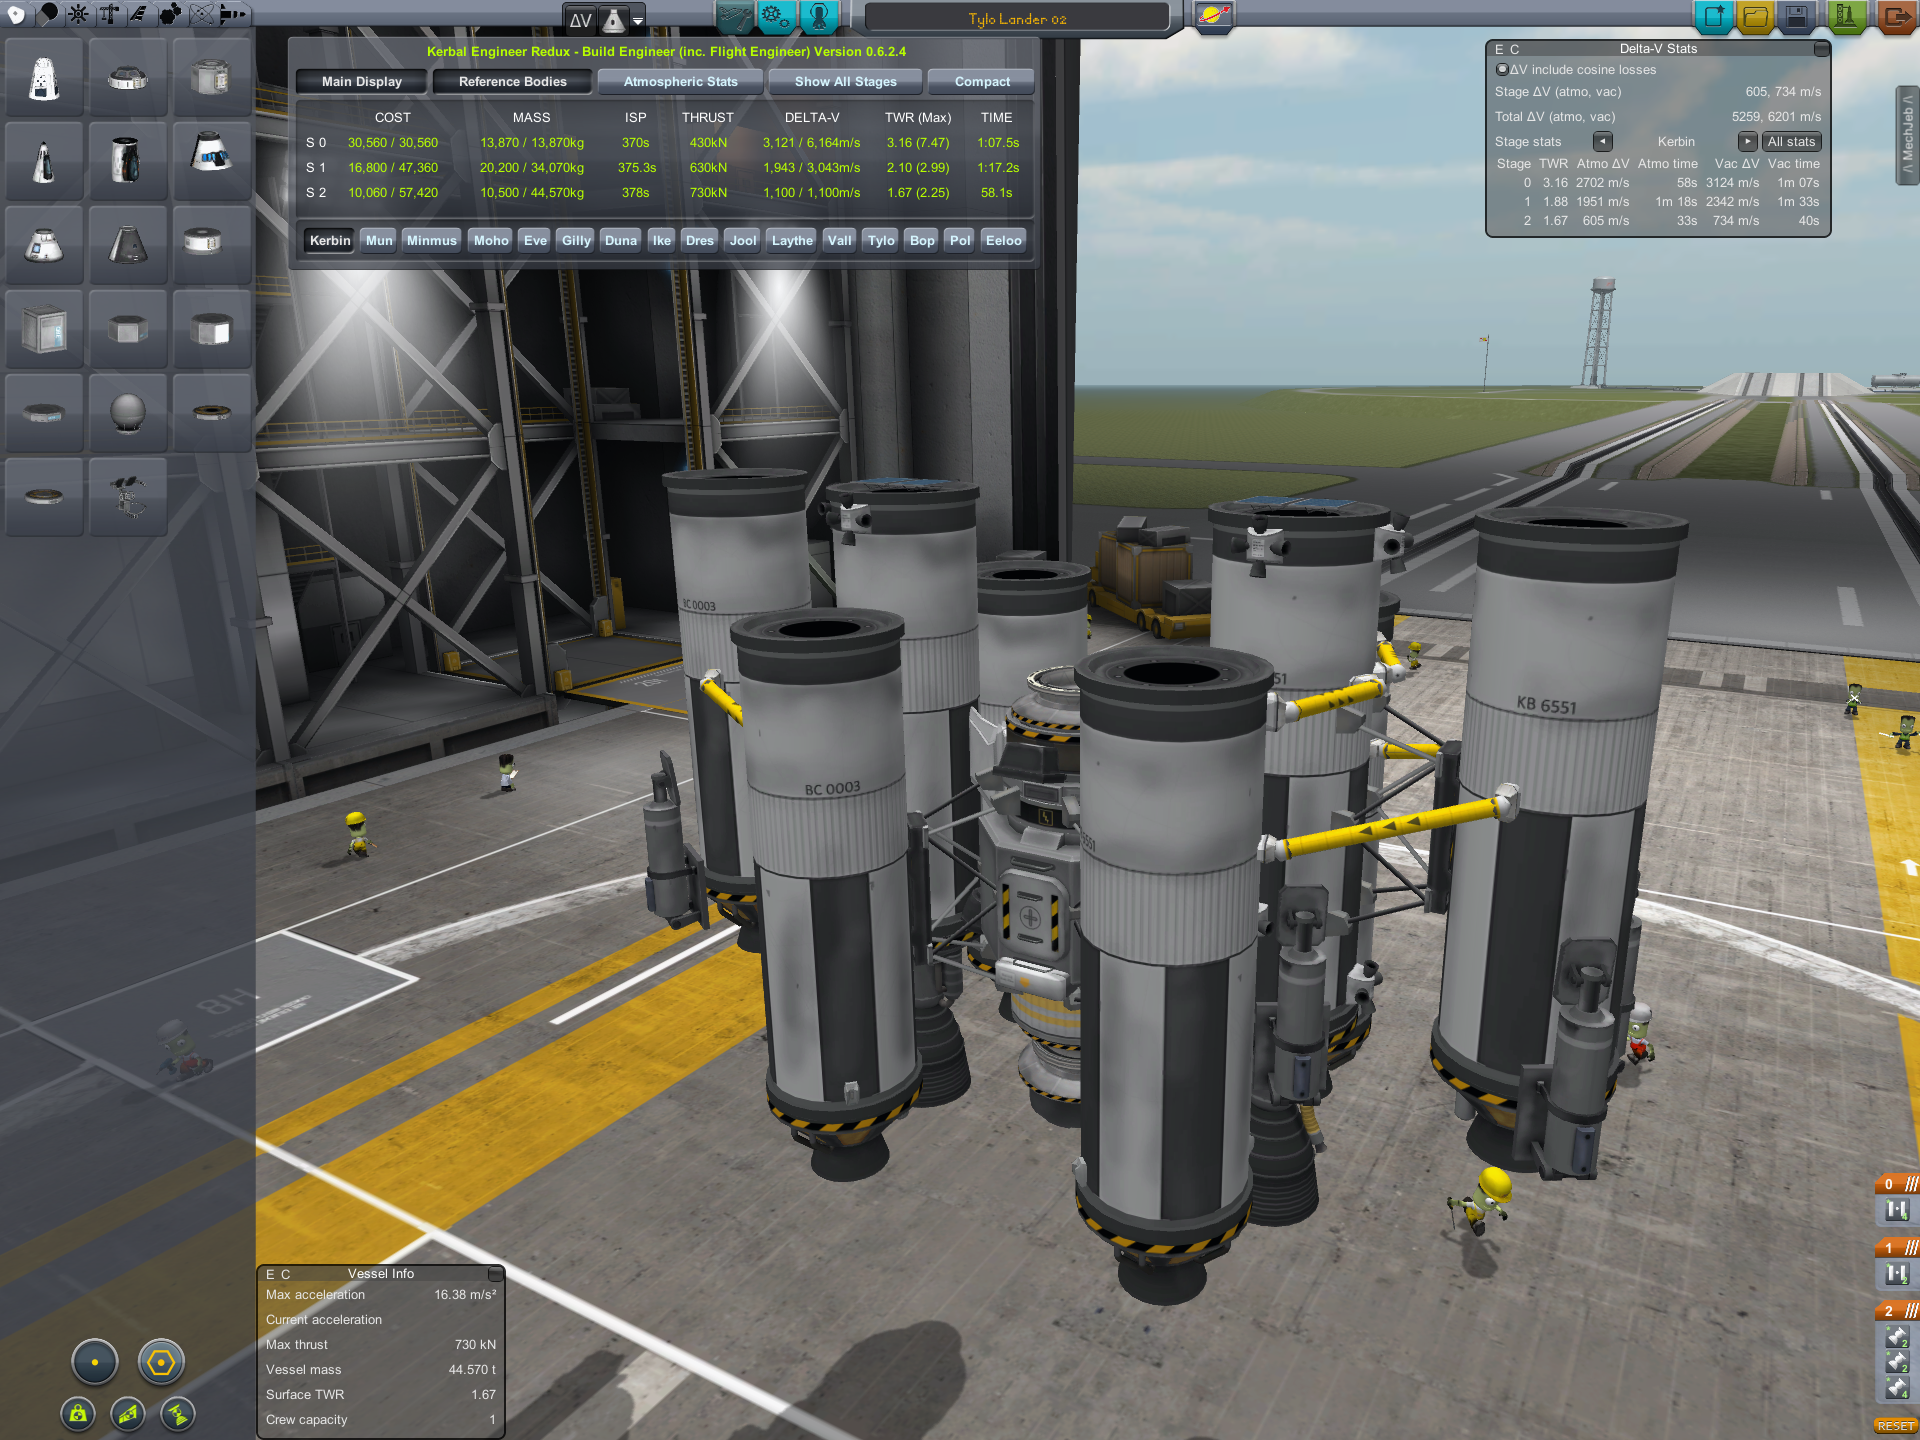Screen dimensions: 1920x1440
Task: Open the Fuel Tanks parts category
Action: [47, 14]
